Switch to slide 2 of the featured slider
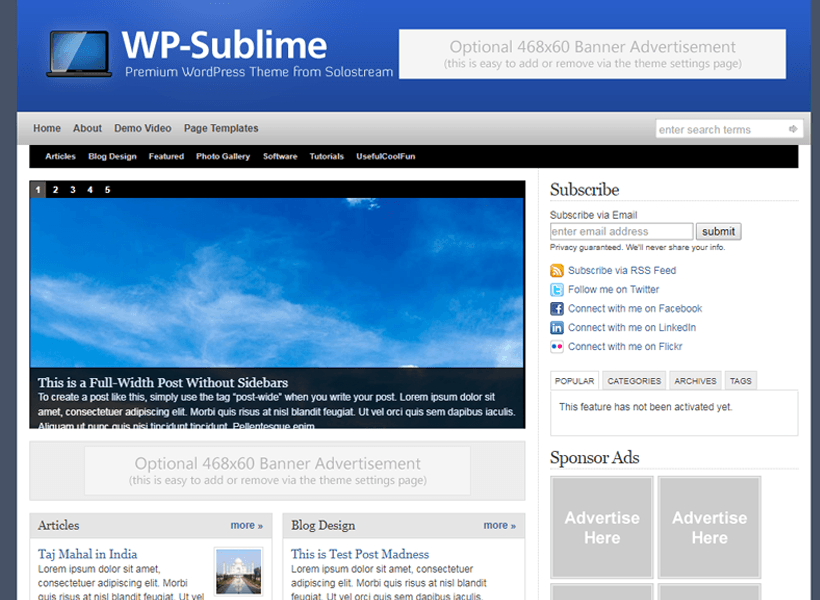Screen dimensions: 820x600 55,189
